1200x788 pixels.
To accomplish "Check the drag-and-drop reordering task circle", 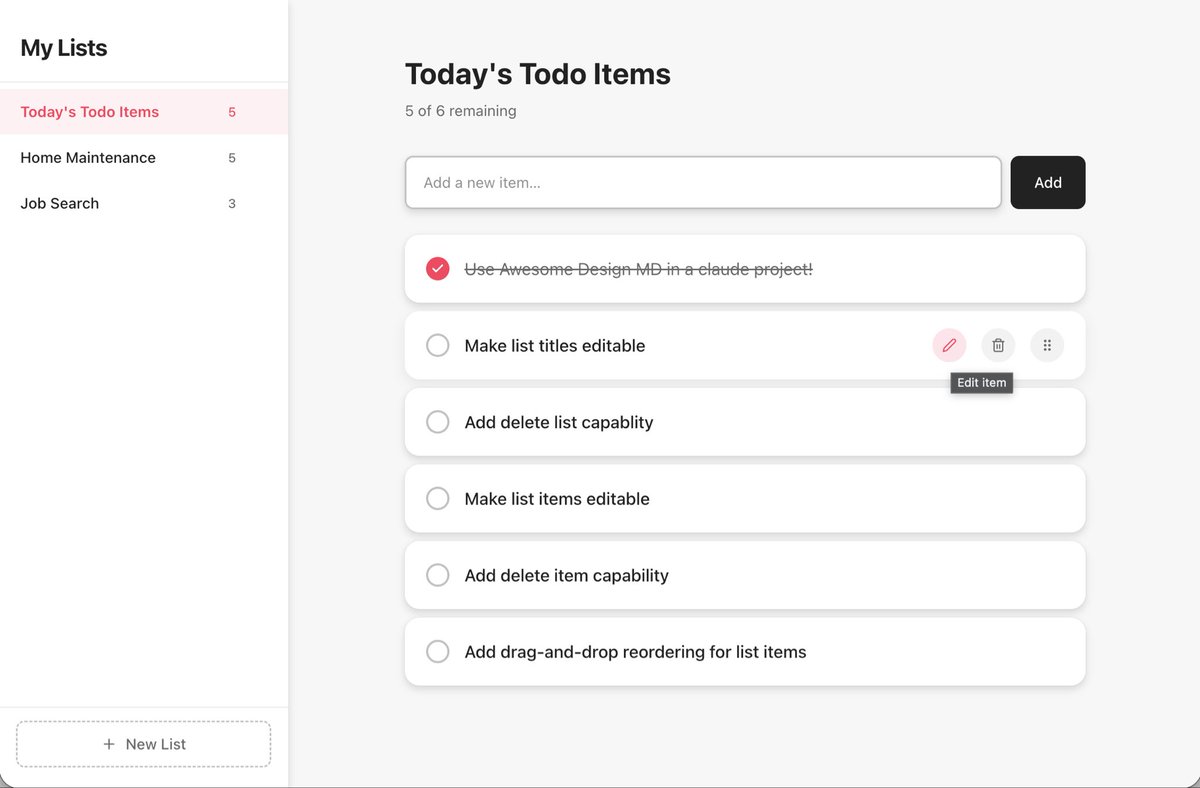I will [437, 652].
